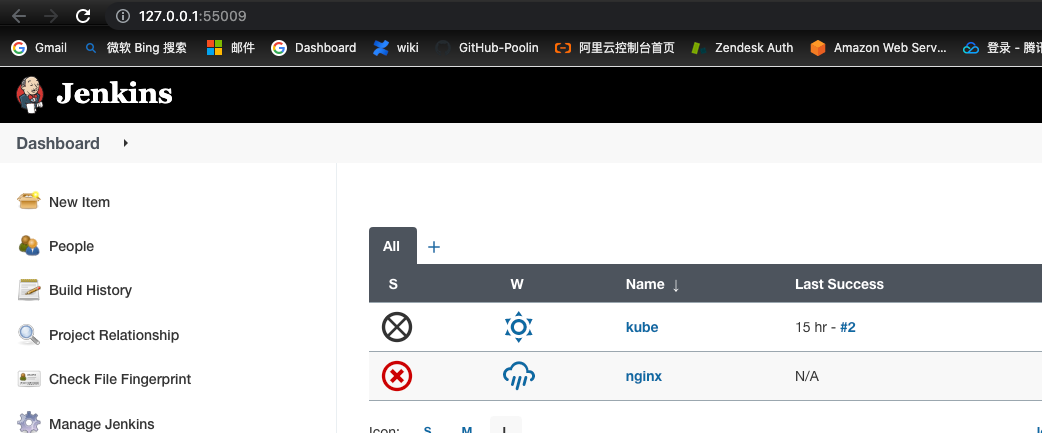Open the Dashboard bookmark
Screen dimensions: 1042x433
pyautogui.click(x=314, y=48)
